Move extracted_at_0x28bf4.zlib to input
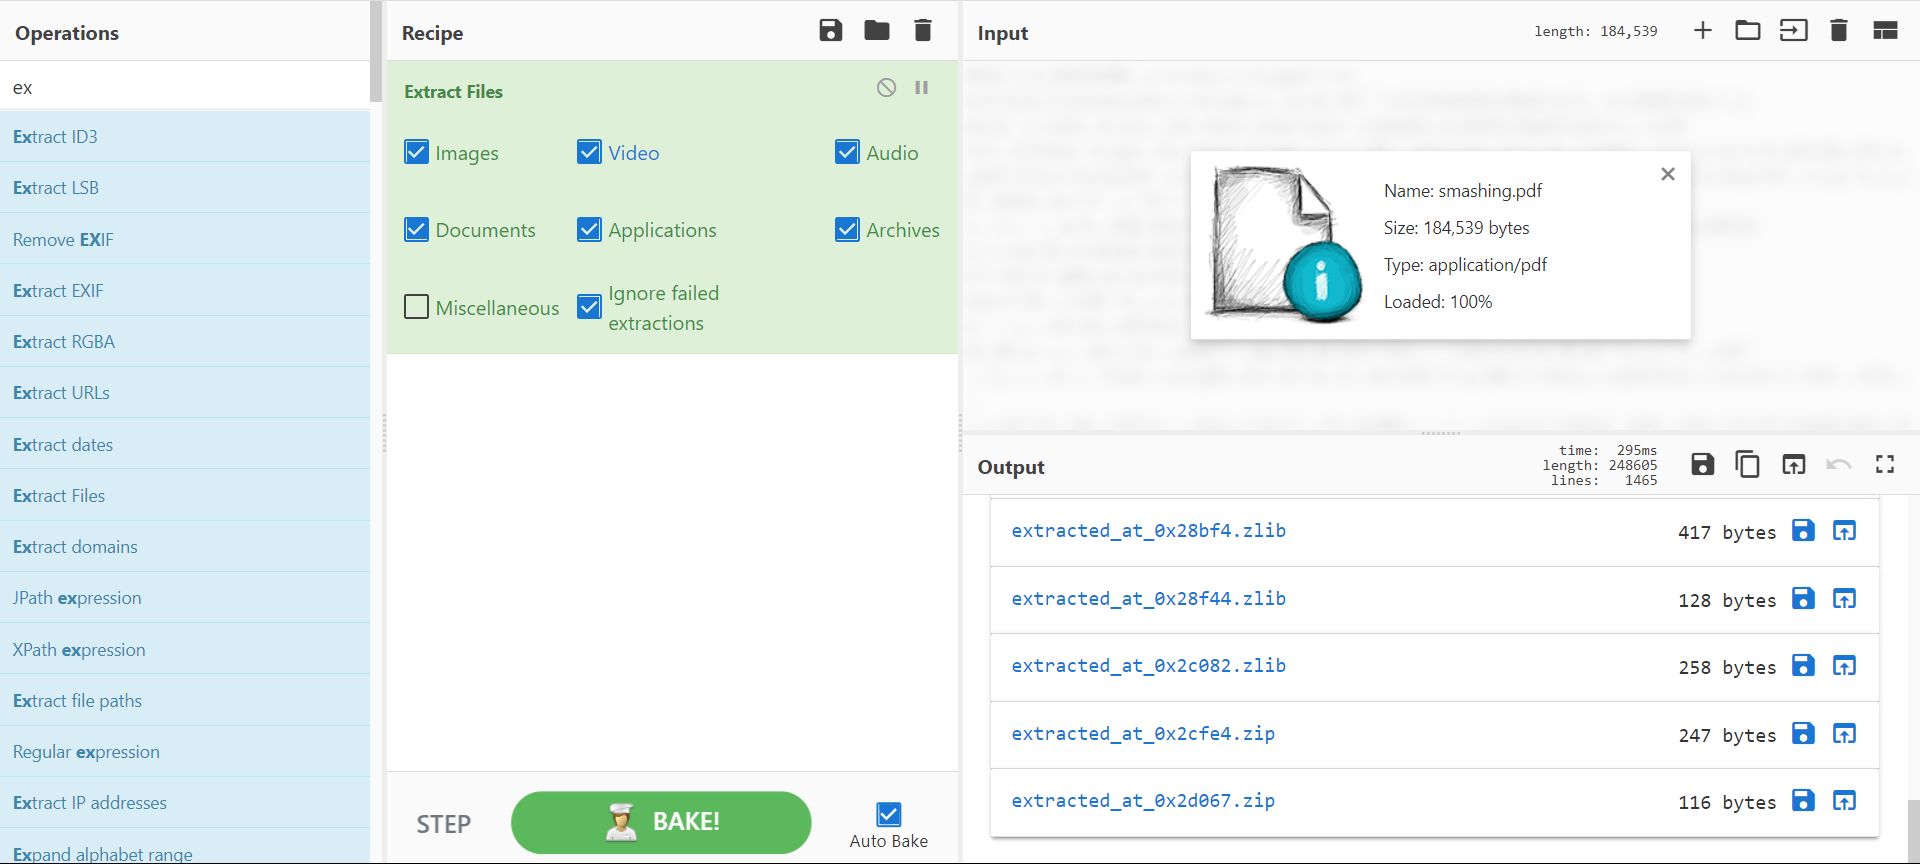 (x=1844, y=531)
